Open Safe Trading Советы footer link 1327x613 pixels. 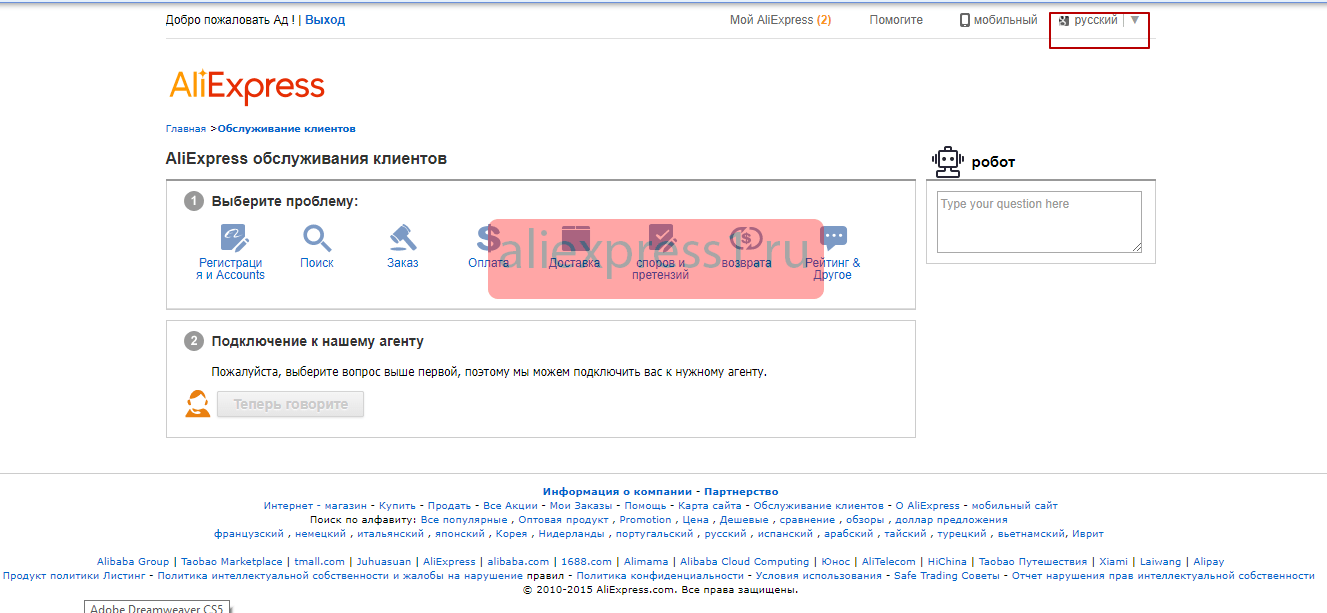[947, 576]
